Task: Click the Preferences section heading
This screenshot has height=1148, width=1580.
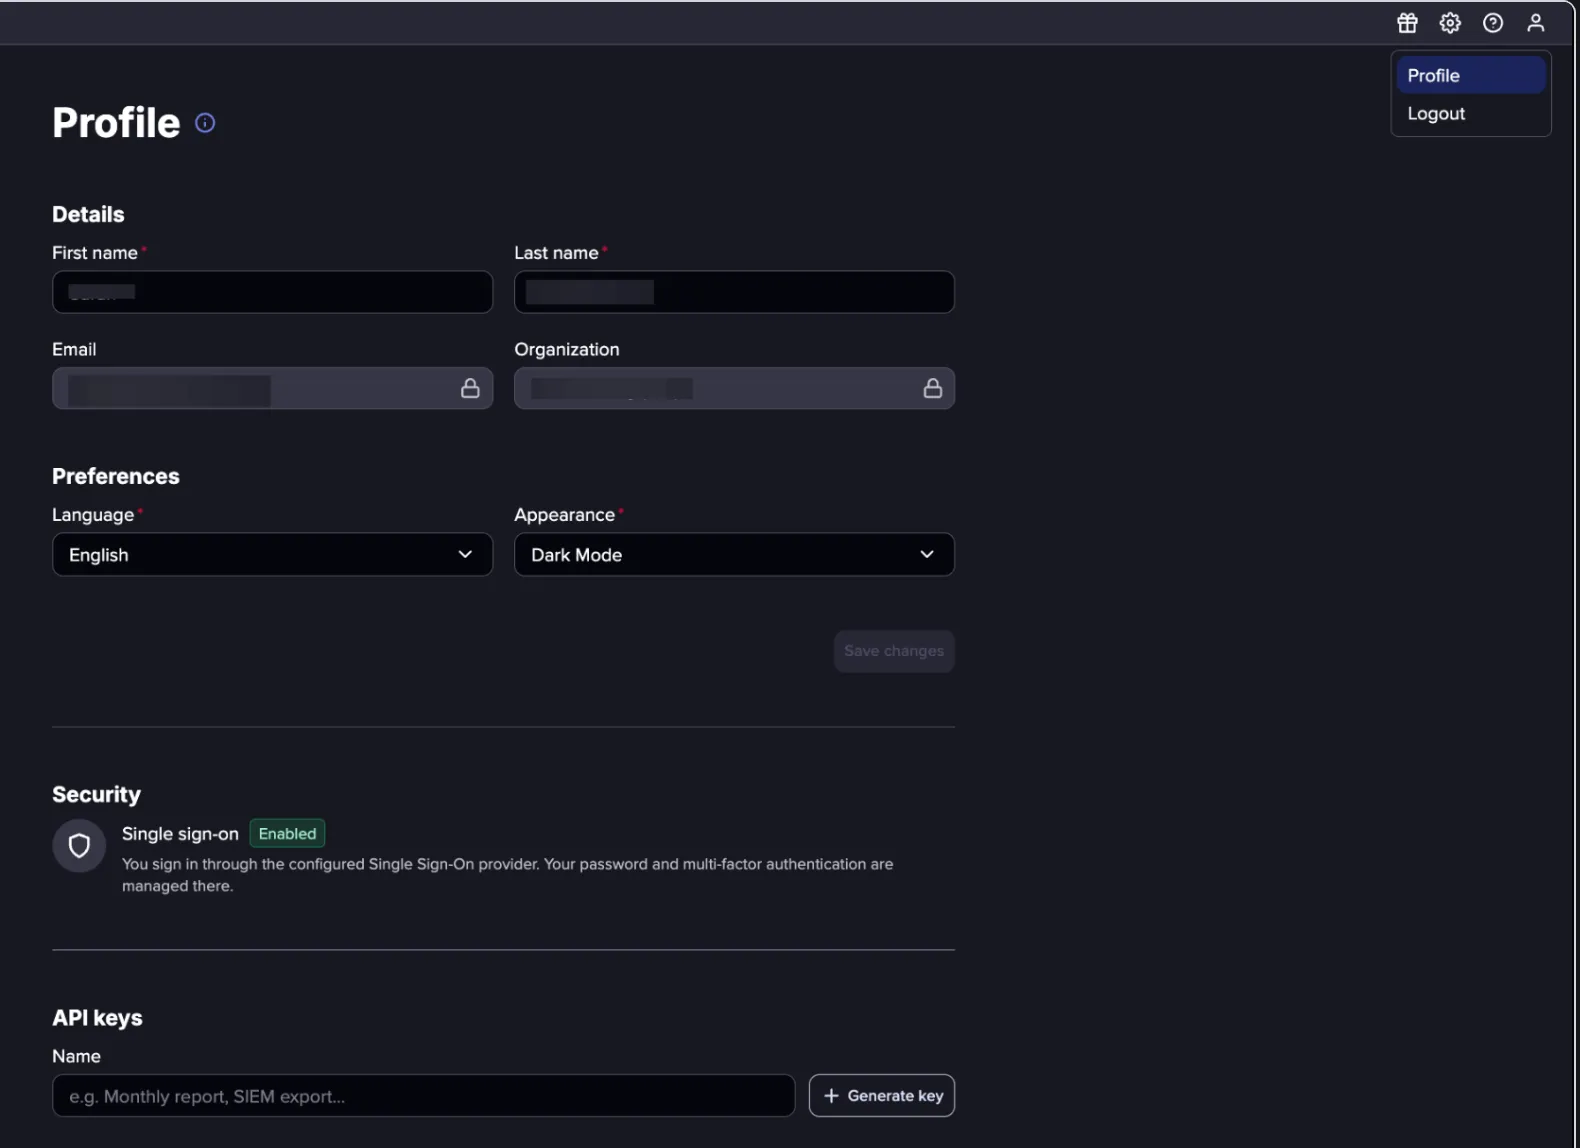Action: [x=116, y=476]
